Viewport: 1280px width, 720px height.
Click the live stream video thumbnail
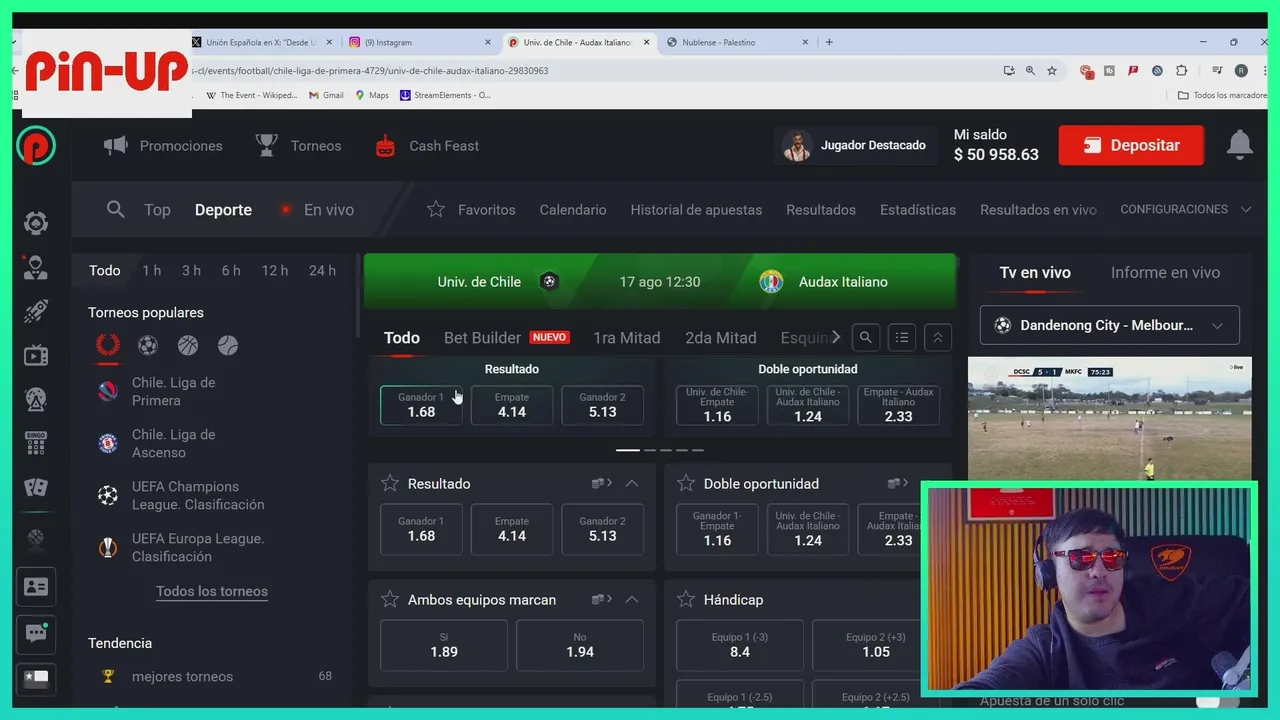1109,420
